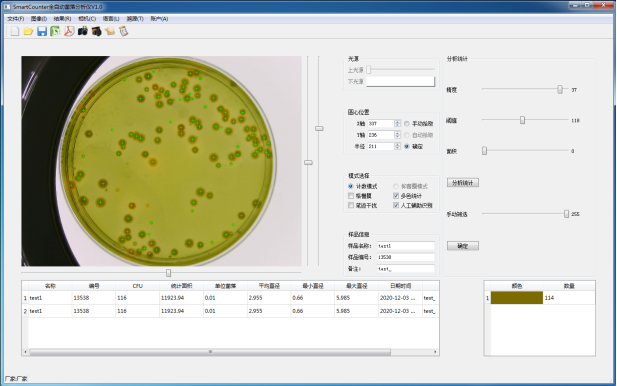The height and width of the screenshot is (386, 617).
Task: Export to PDF using red Acrobat icon
Action: pyautogui.click(x=69, y=31)
